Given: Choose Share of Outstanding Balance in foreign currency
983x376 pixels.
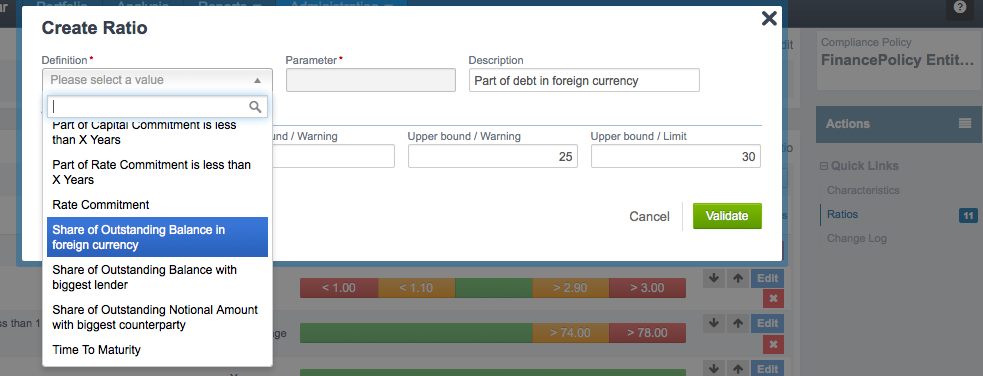Looking at the screenshot, I should tap(157, 238).
